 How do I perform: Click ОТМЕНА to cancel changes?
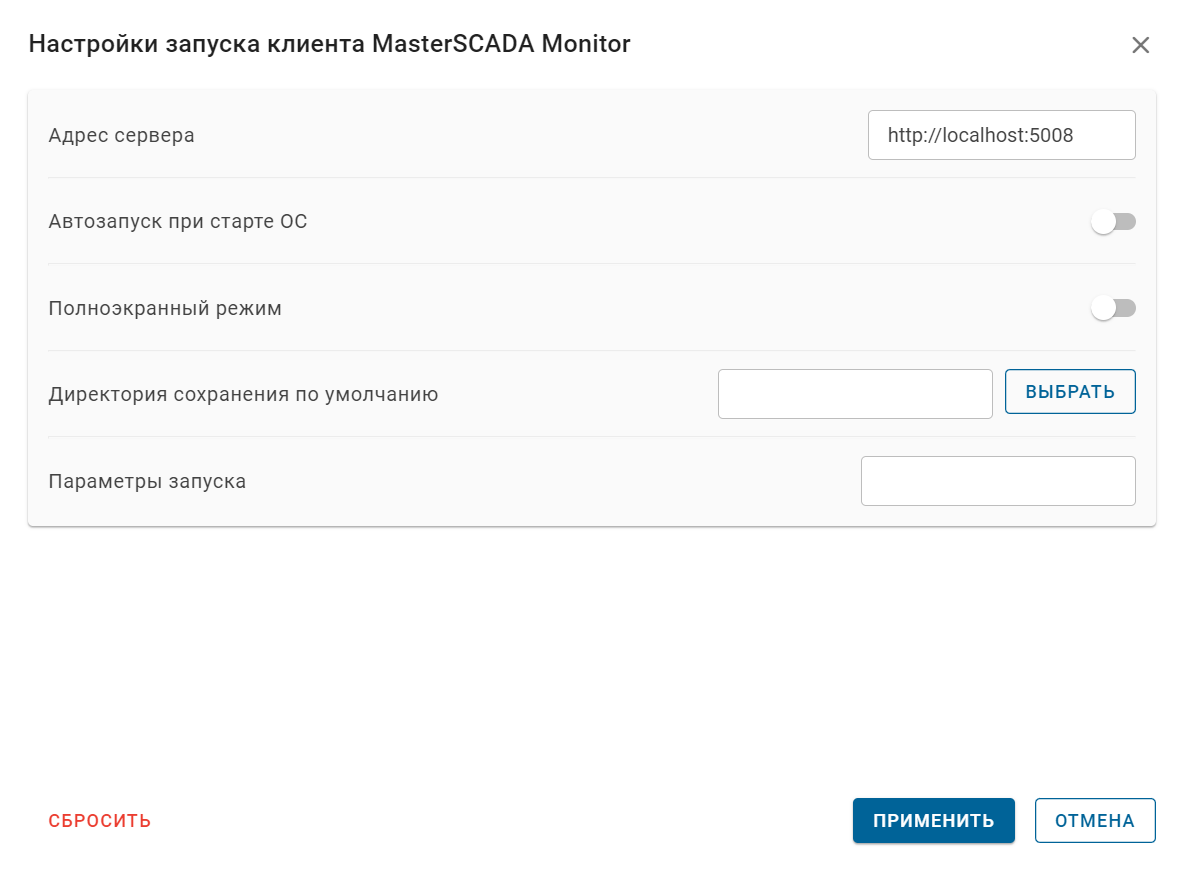point(1094,820)
